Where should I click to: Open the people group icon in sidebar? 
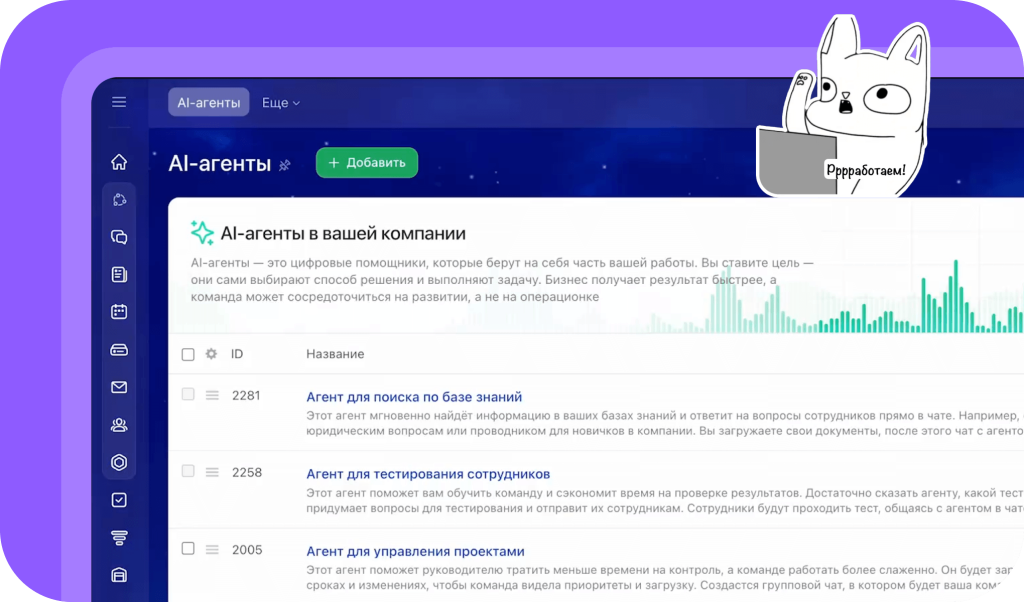click(119, 425)
